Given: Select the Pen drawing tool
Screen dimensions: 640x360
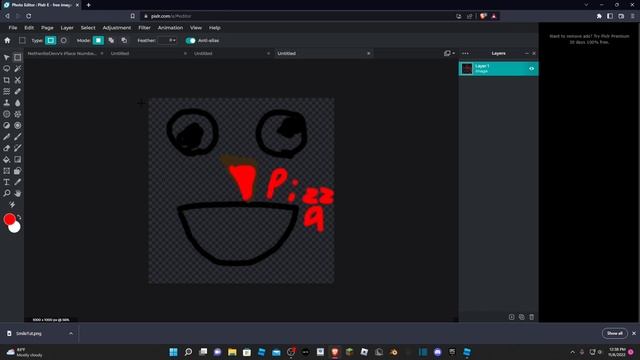Looking at the screenshot, I should [x=7, y=137].
